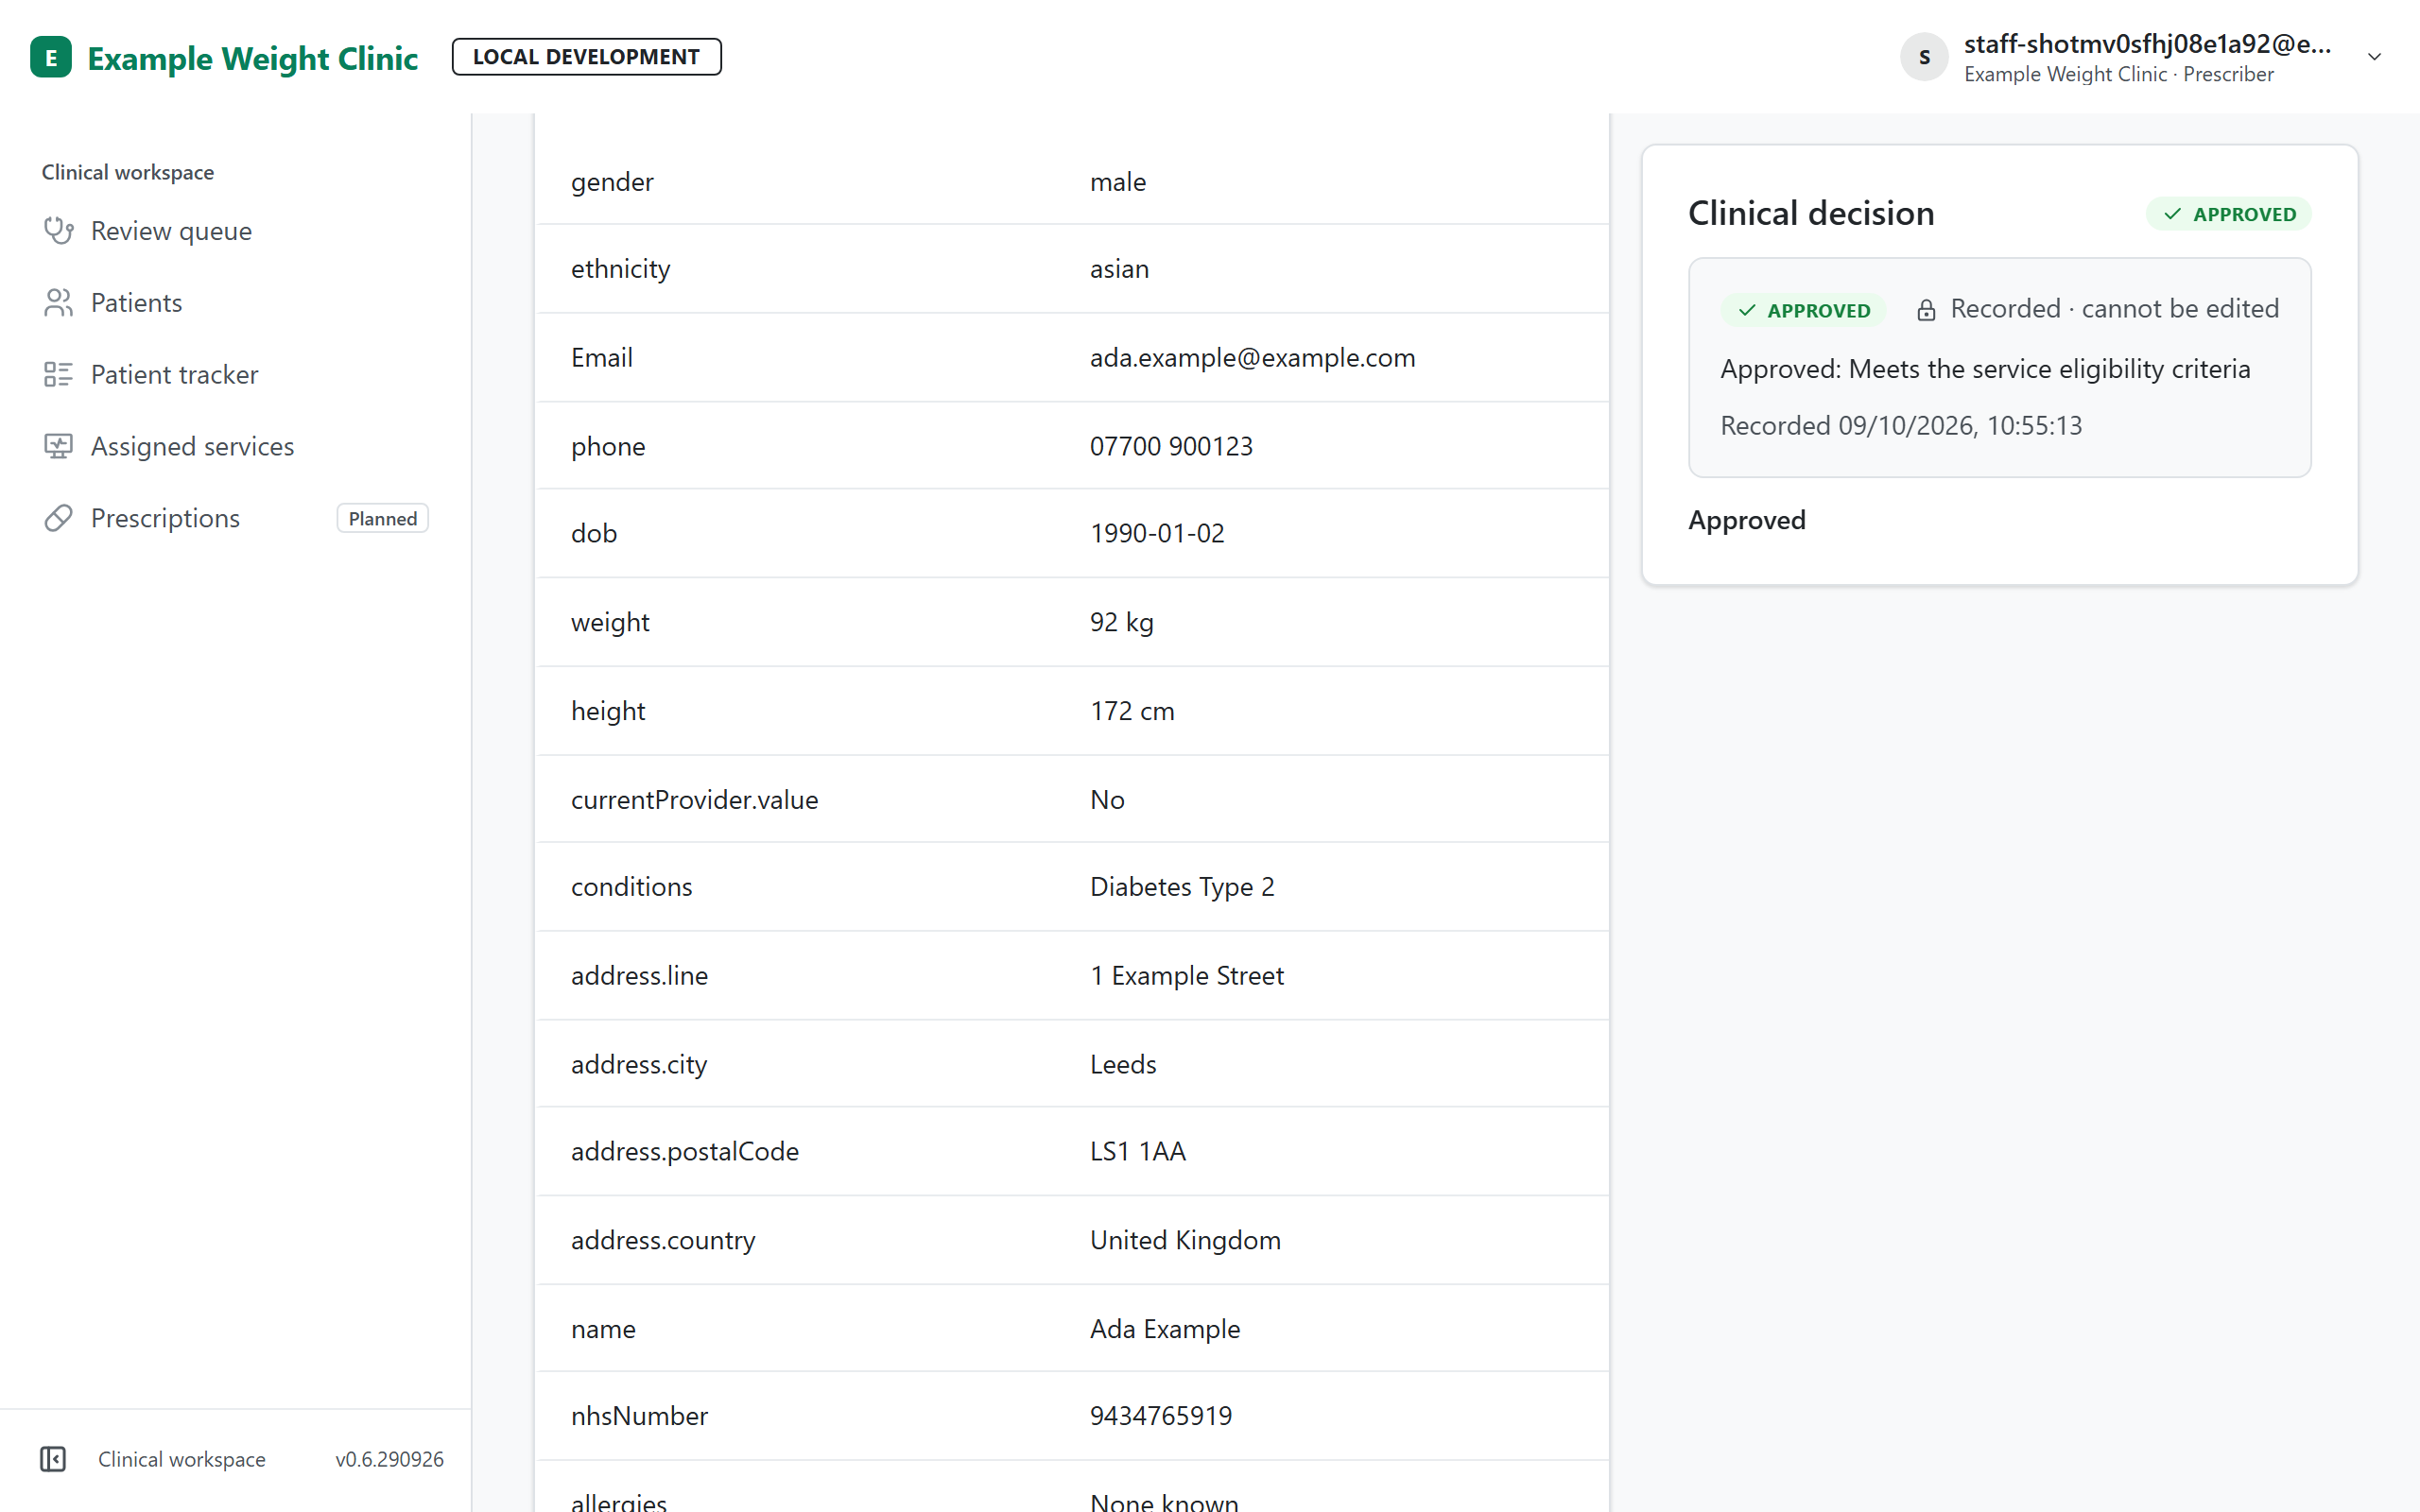Click the staff email account name

(2147, 44)
